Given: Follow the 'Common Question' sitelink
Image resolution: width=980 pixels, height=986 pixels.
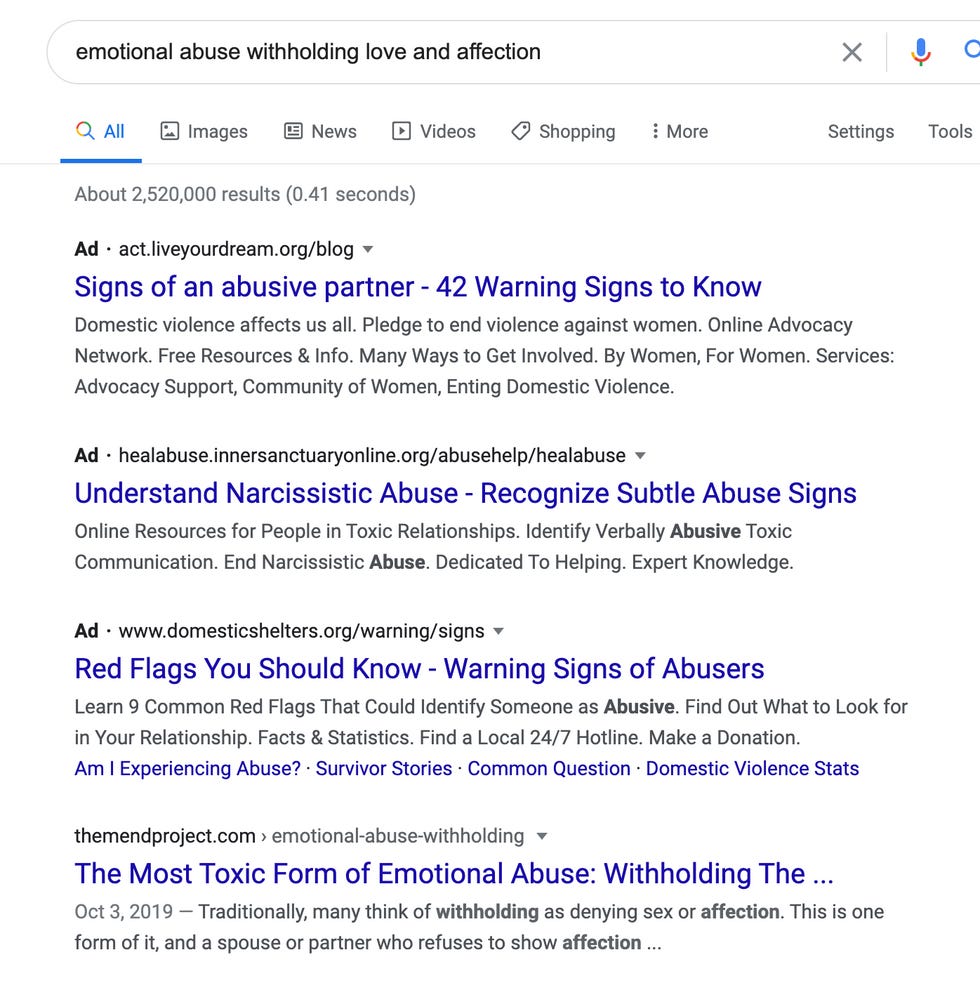Looking at the screenshot, I should (x=548, y=768).
